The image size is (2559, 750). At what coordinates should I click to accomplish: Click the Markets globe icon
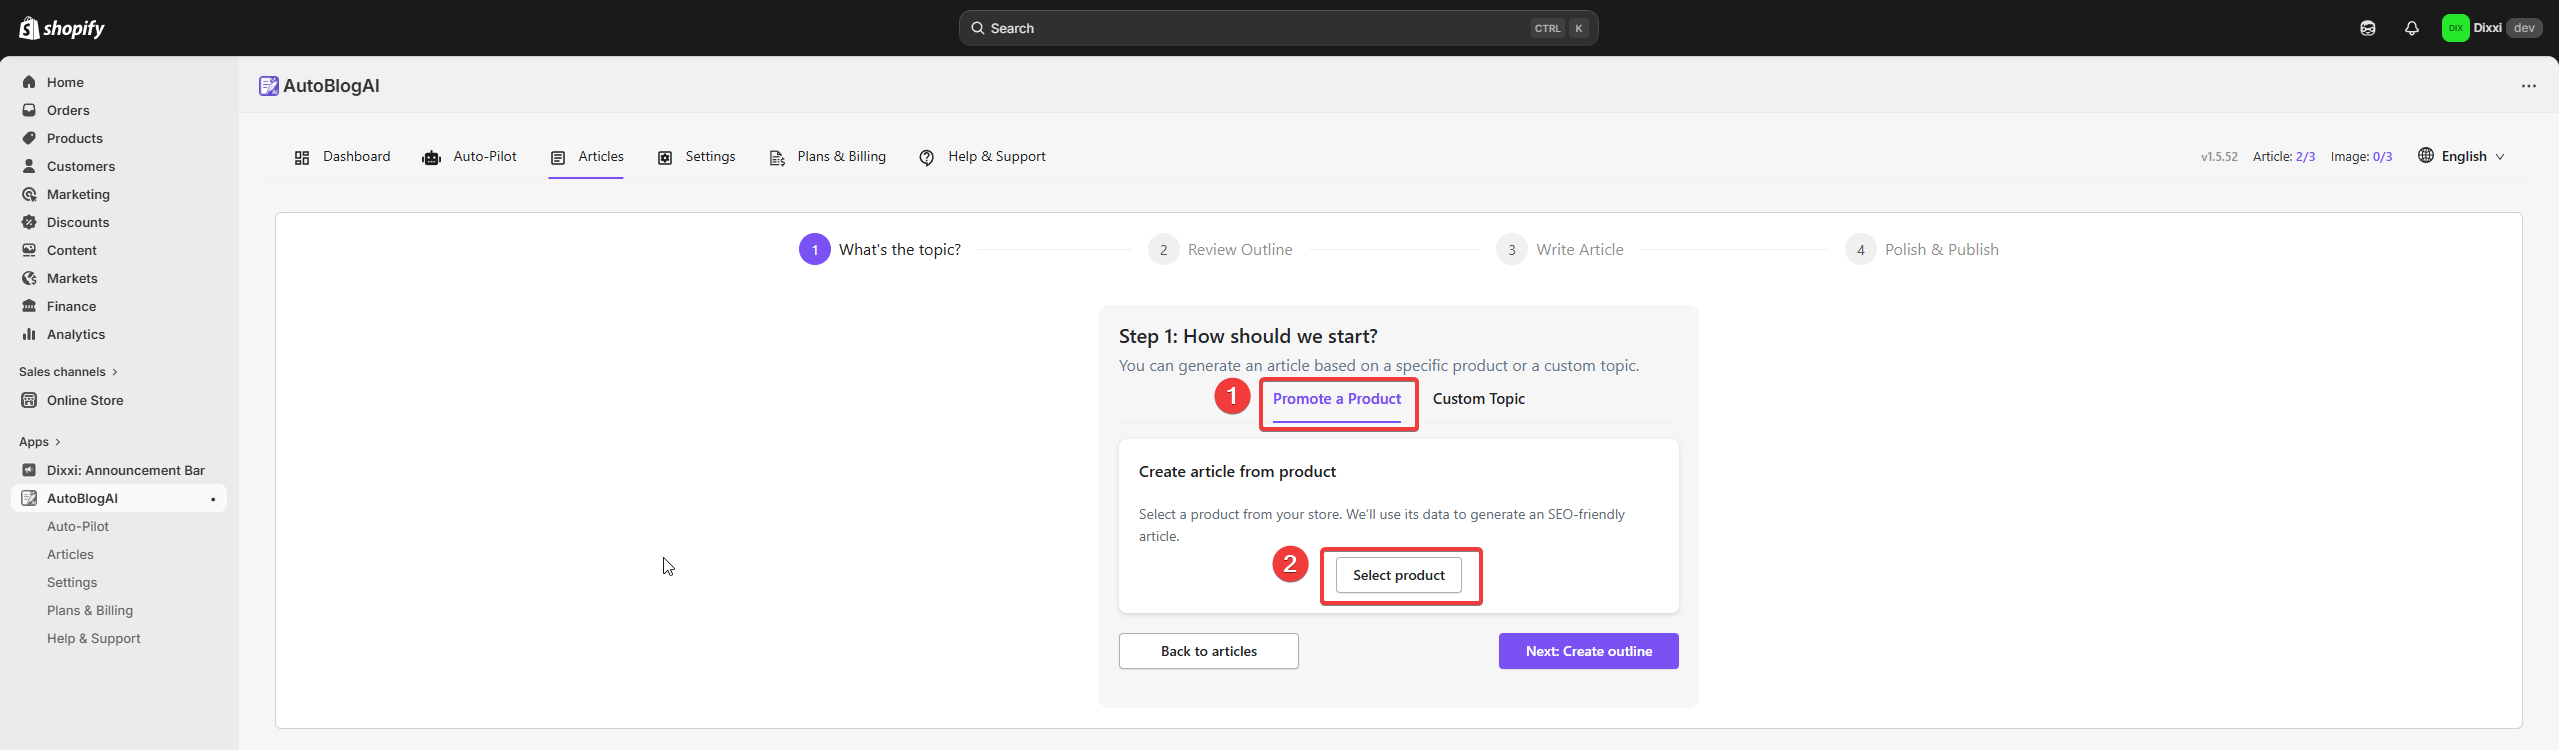[x=29, y=278]
